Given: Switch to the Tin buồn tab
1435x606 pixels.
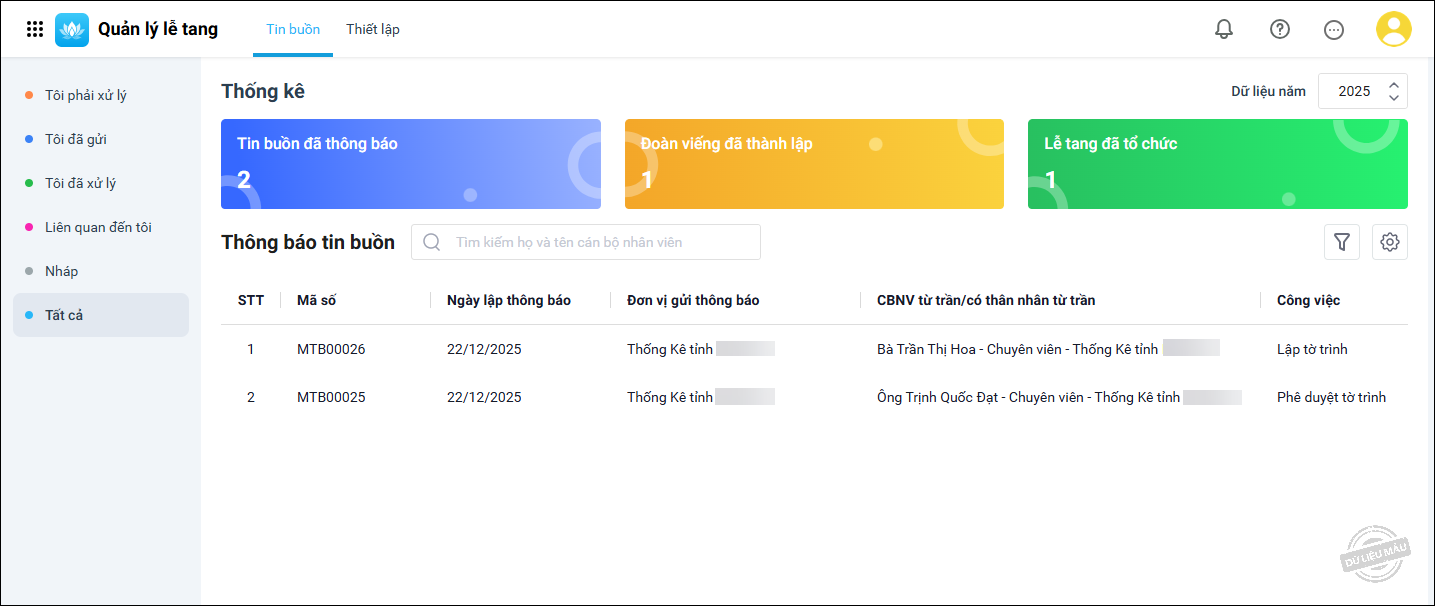Looking at the screenshot, I should coord(293,30).
